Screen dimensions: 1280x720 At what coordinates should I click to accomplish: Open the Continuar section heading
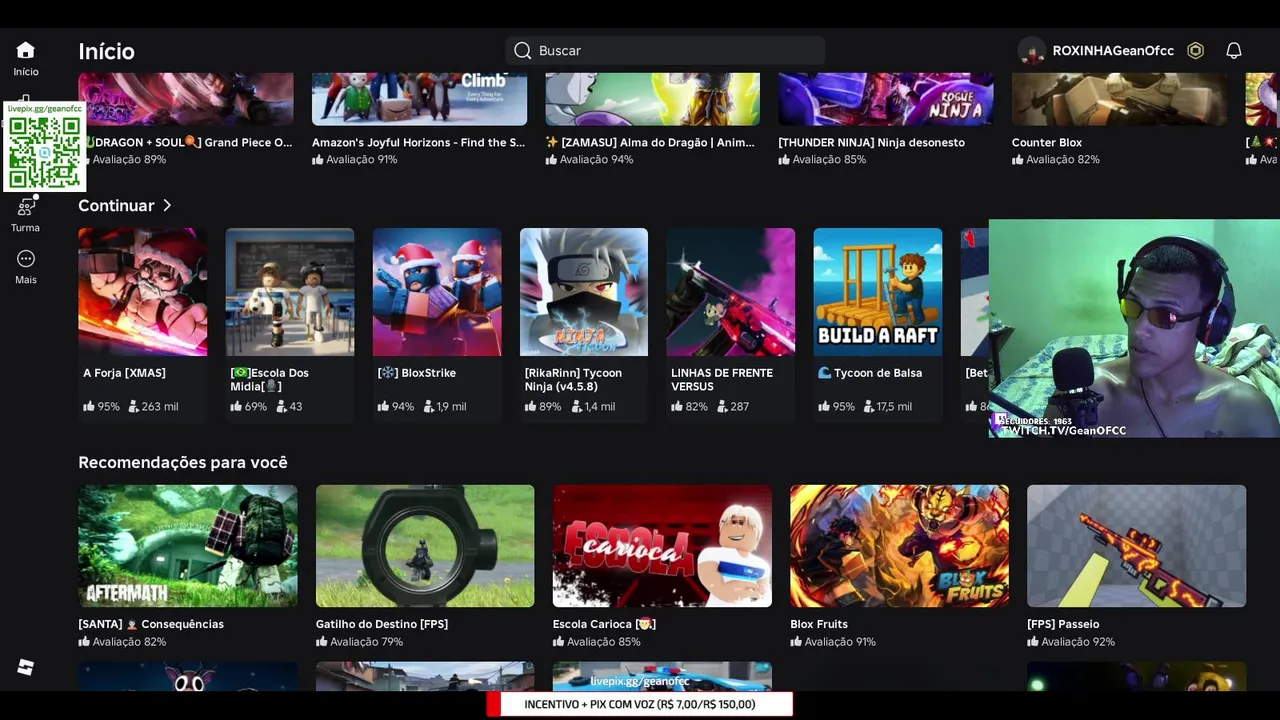pos(116,205)
